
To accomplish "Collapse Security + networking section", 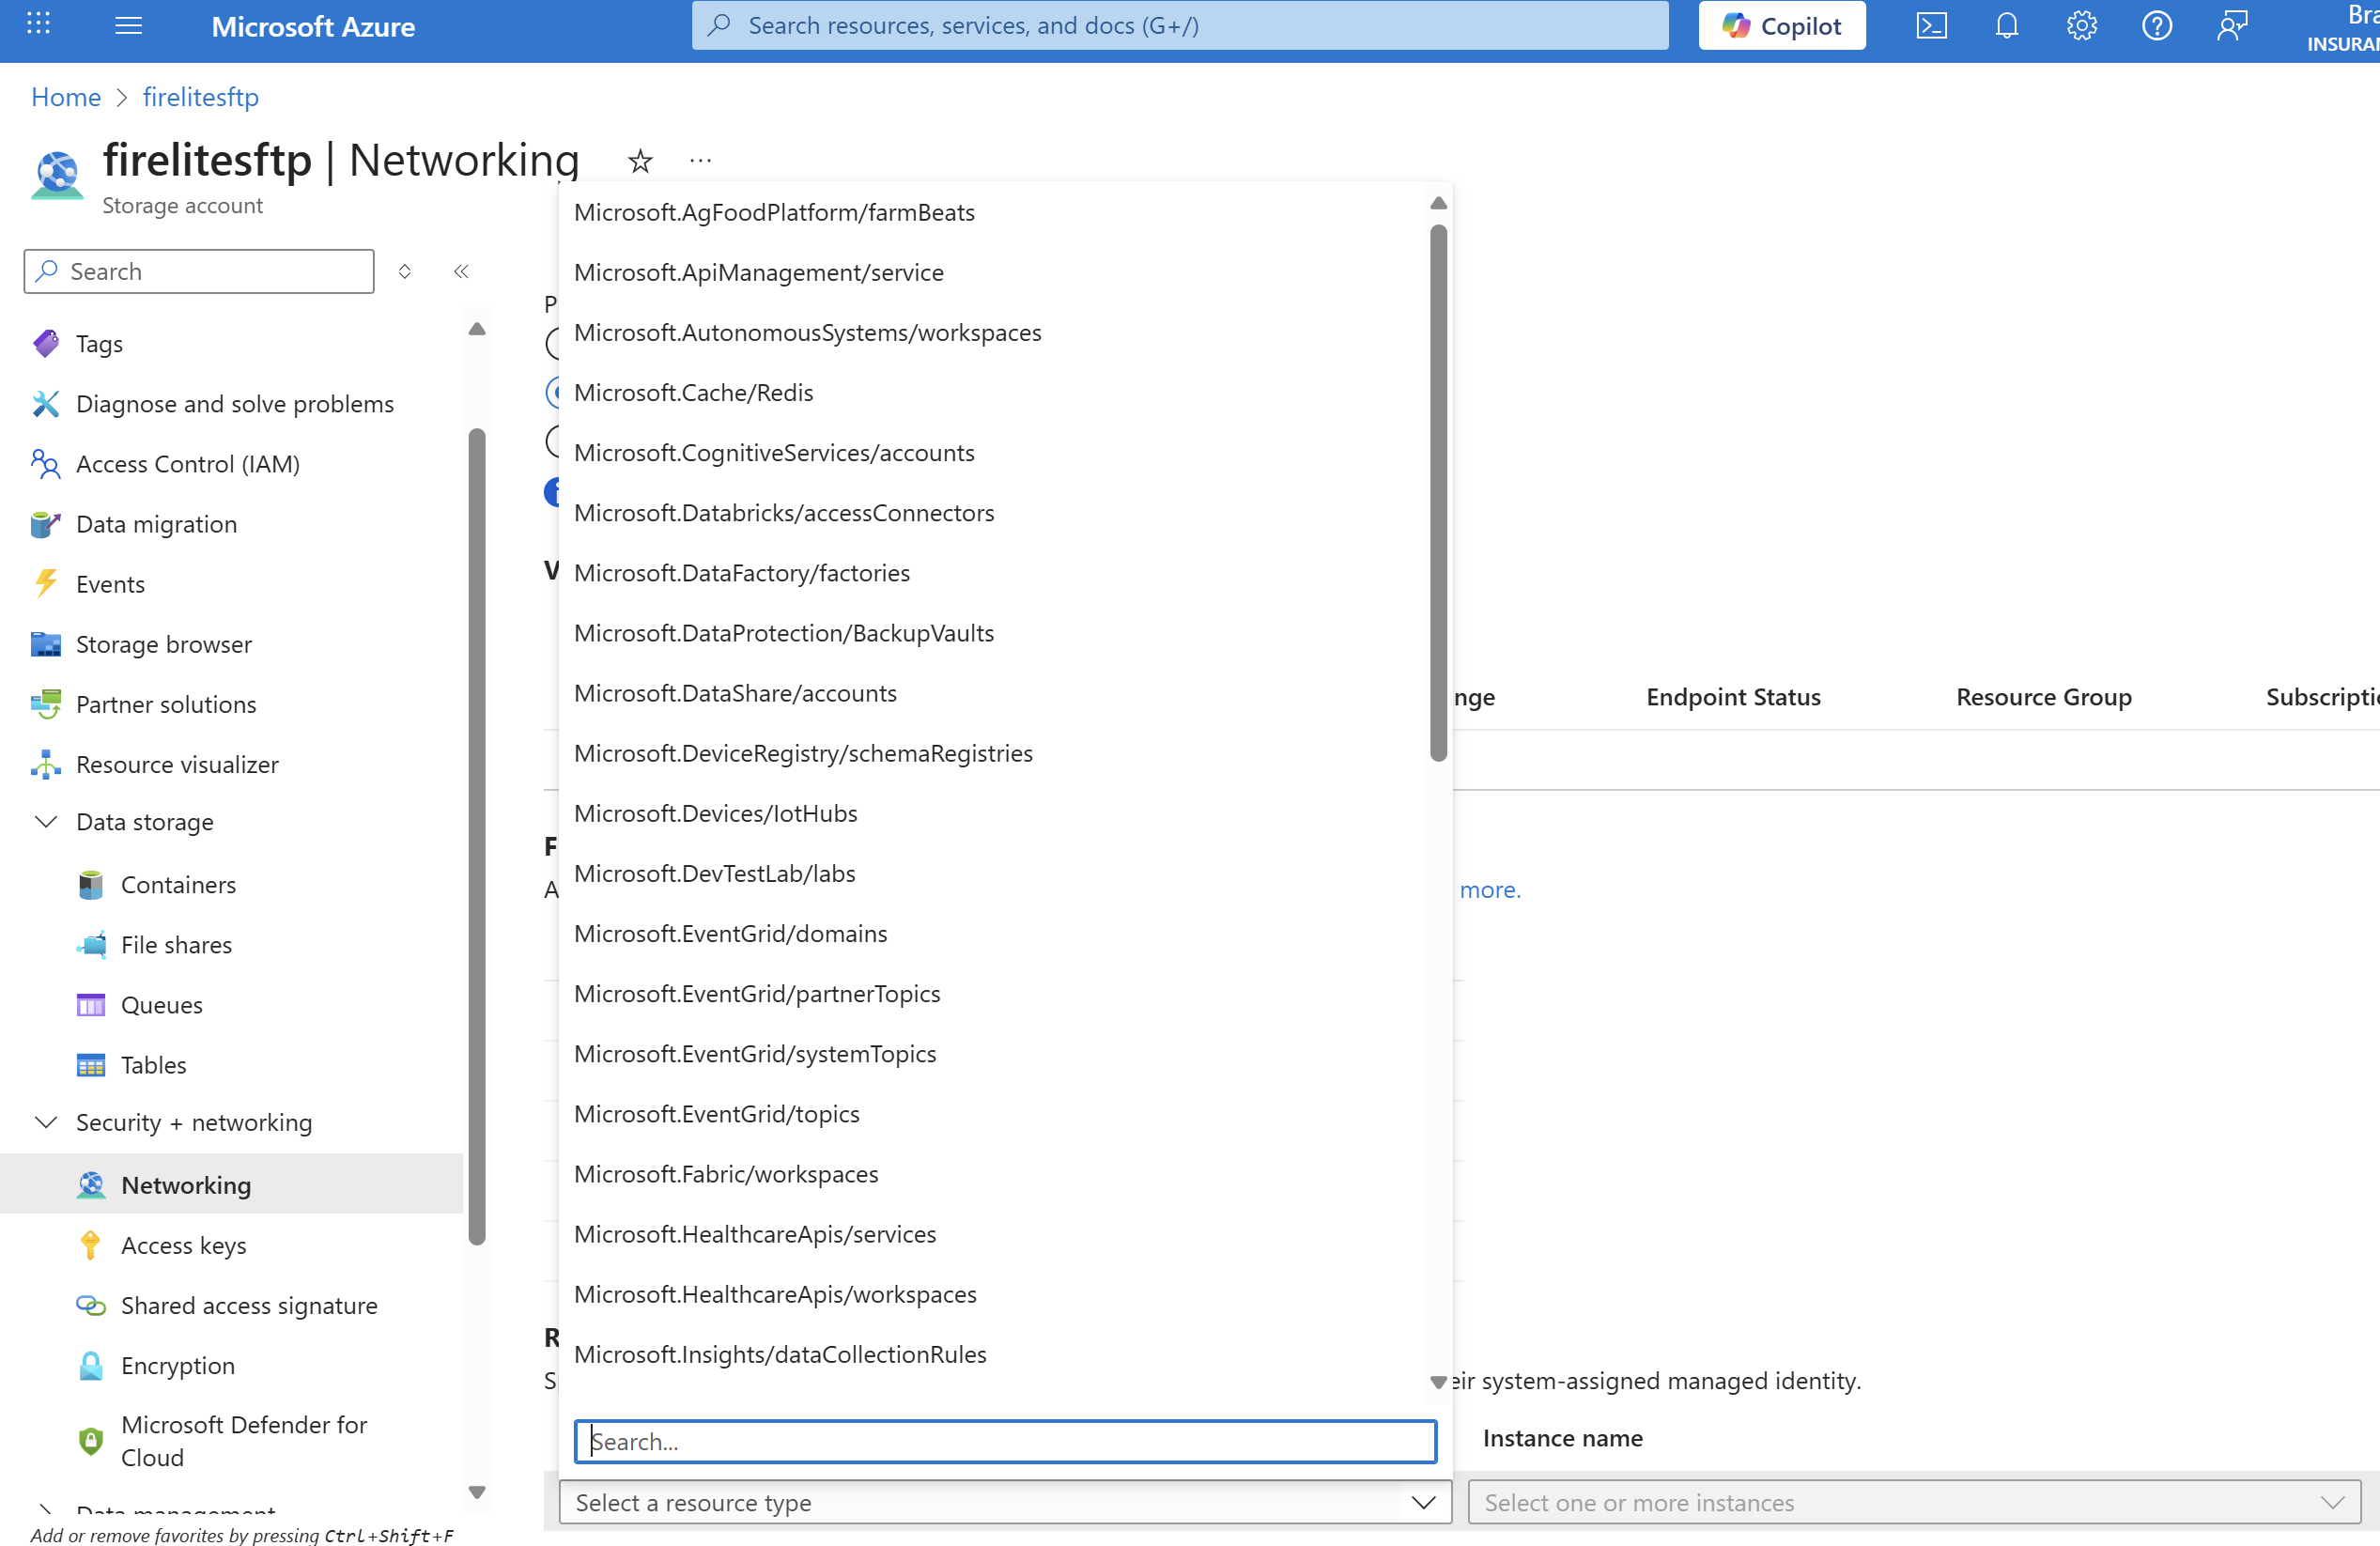I will coord(45,1121).
